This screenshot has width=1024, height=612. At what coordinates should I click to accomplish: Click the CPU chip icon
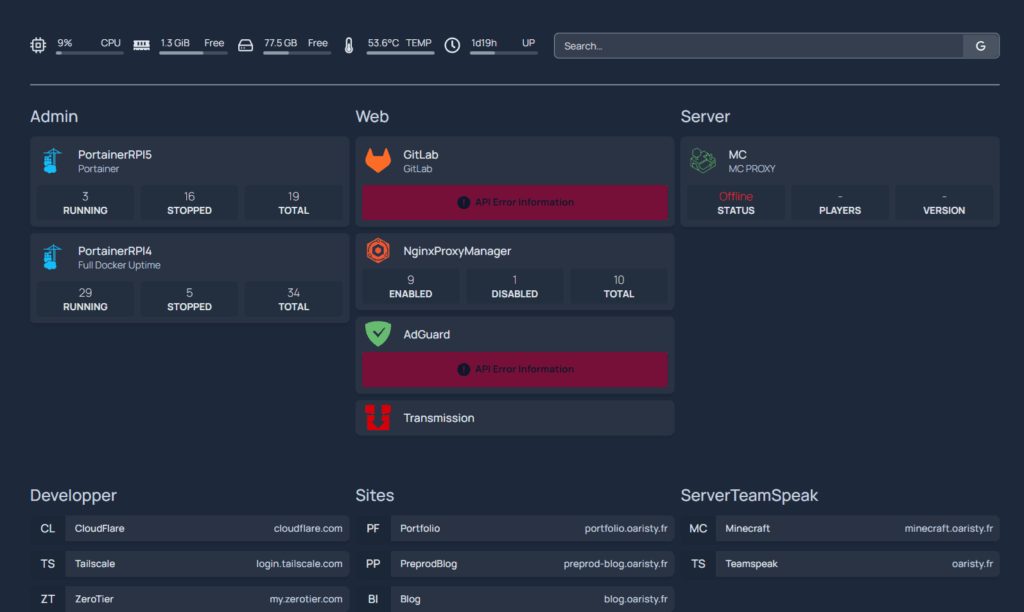point(38,45)
